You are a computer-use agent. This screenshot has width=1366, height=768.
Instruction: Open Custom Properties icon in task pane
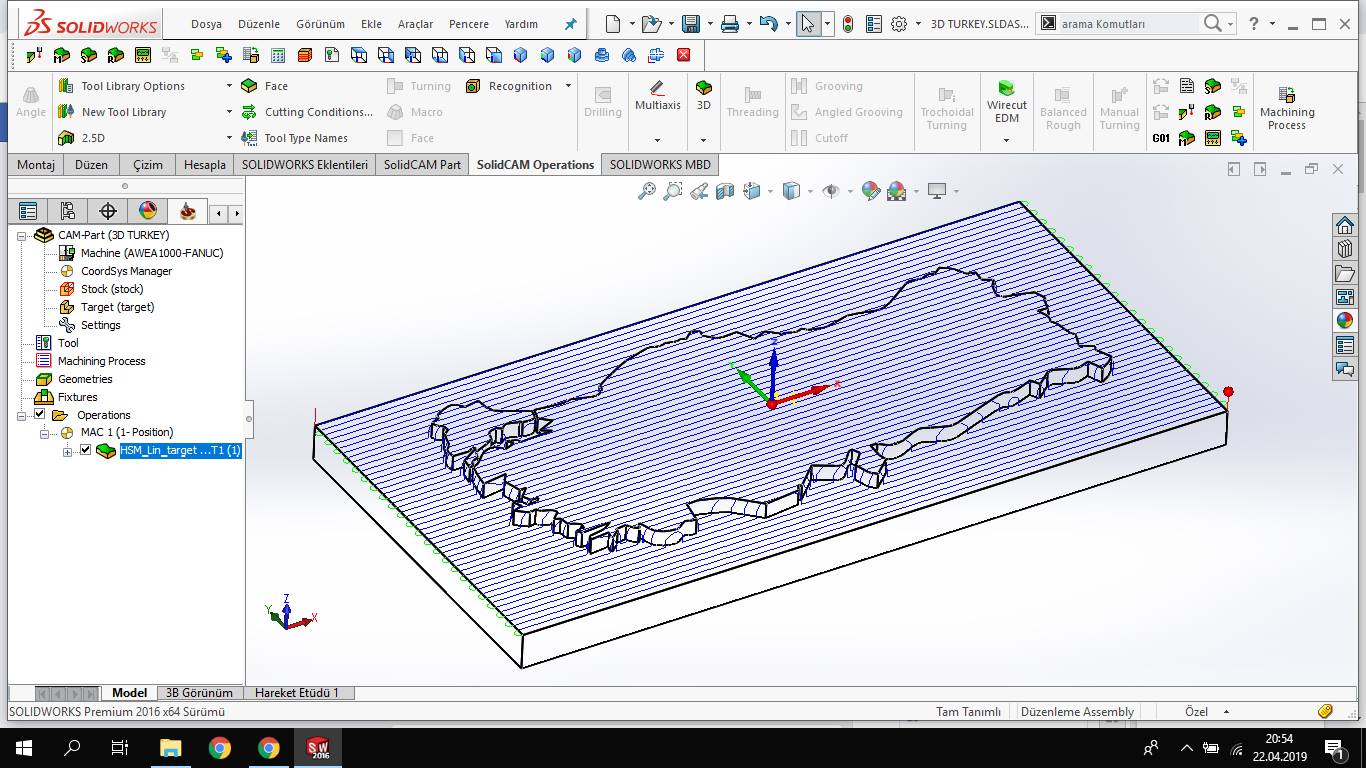[1345, 345]
